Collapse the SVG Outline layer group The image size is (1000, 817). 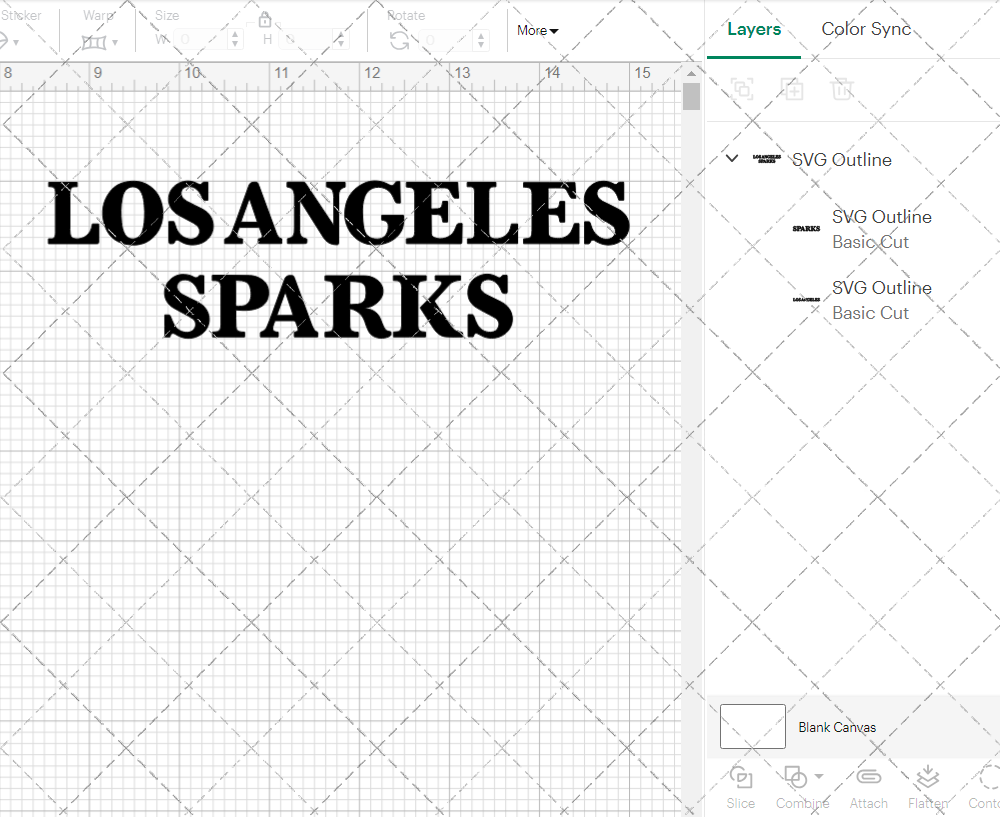pyautogui.click(x=731, y=158)
